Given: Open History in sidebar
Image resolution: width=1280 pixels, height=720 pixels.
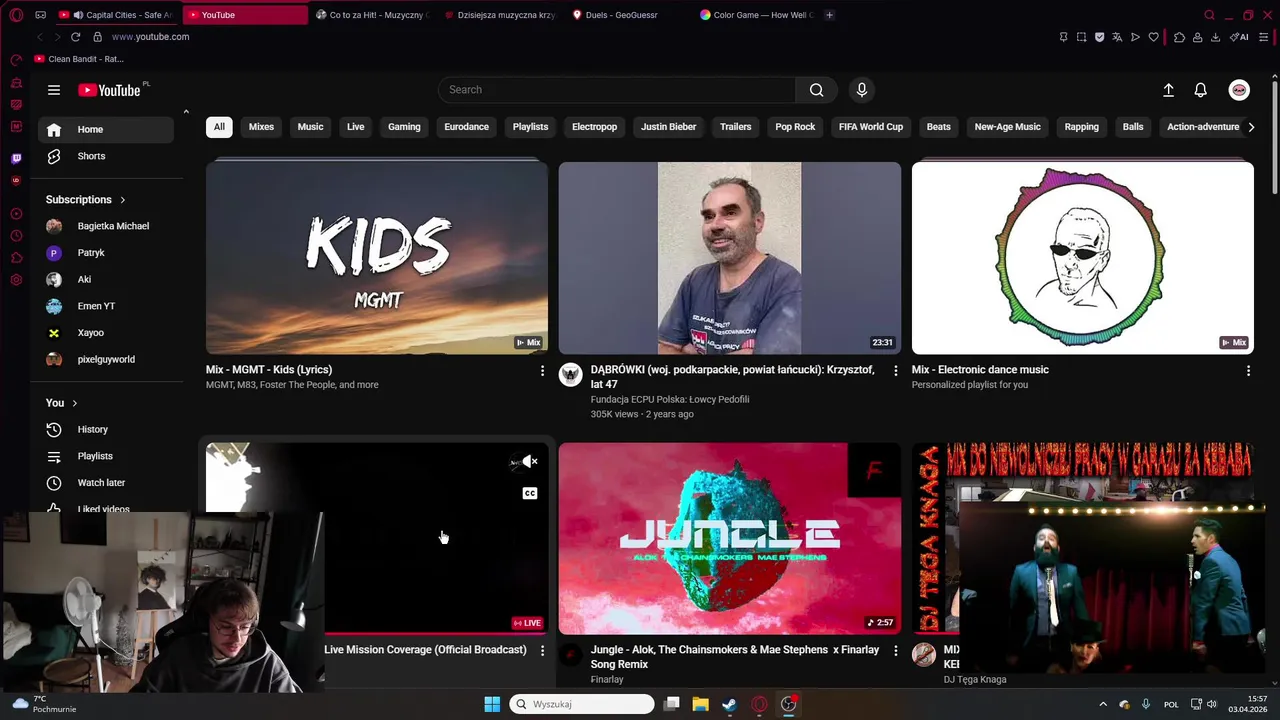Looking at the screenshot, I should [x=105, y=429].
